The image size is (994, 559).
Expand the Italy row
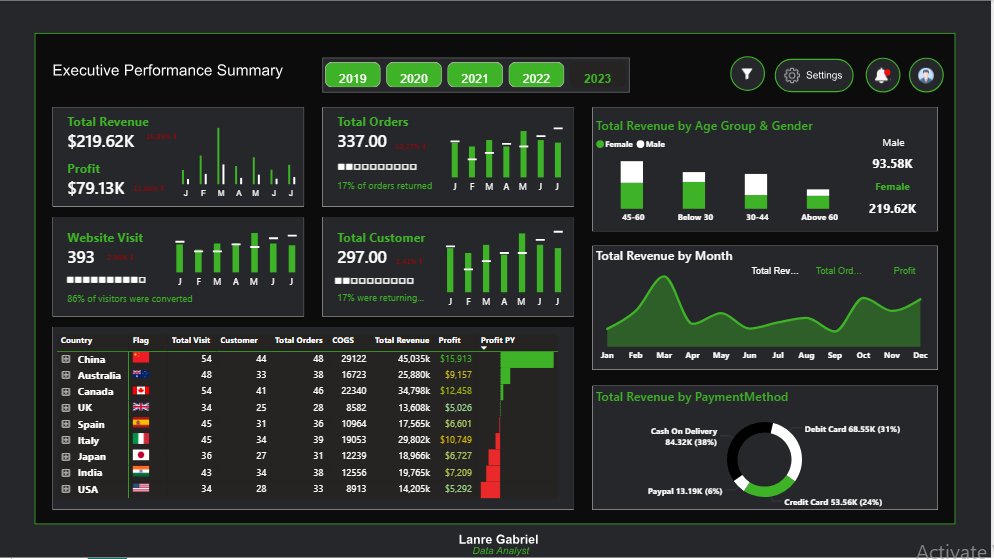65,440
